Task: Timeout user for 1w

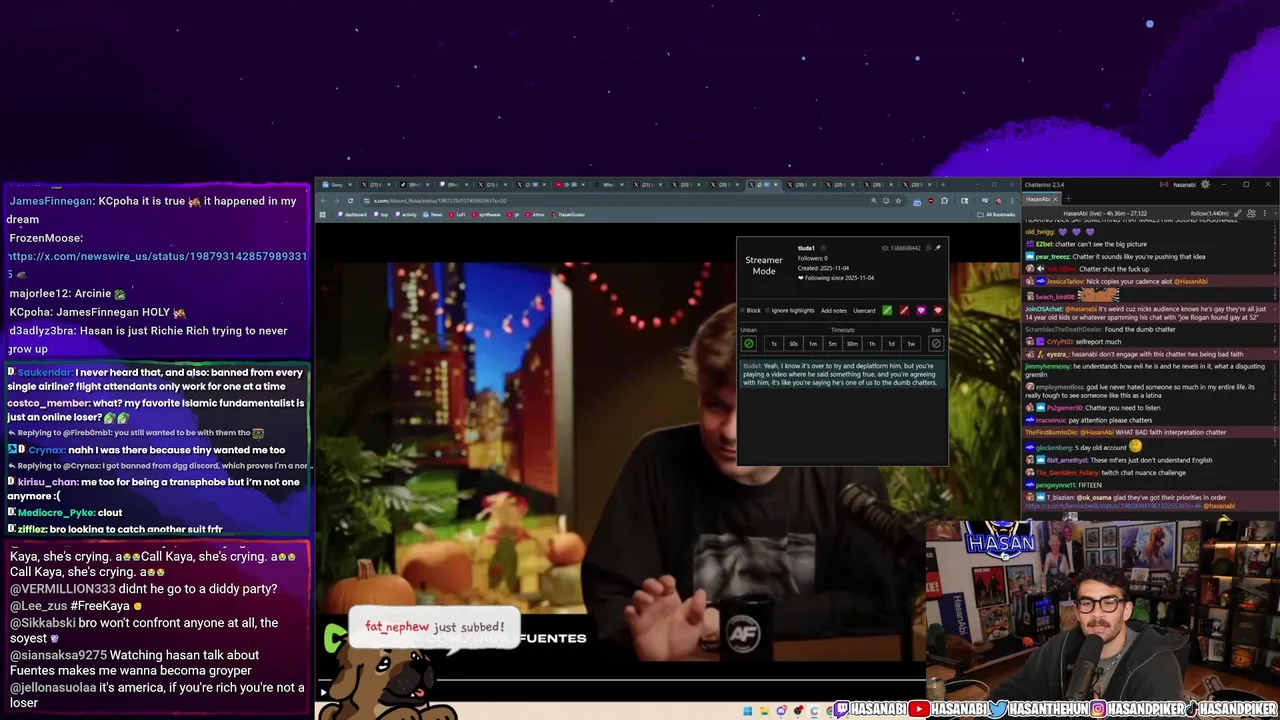Action: (x=911, y=344)
